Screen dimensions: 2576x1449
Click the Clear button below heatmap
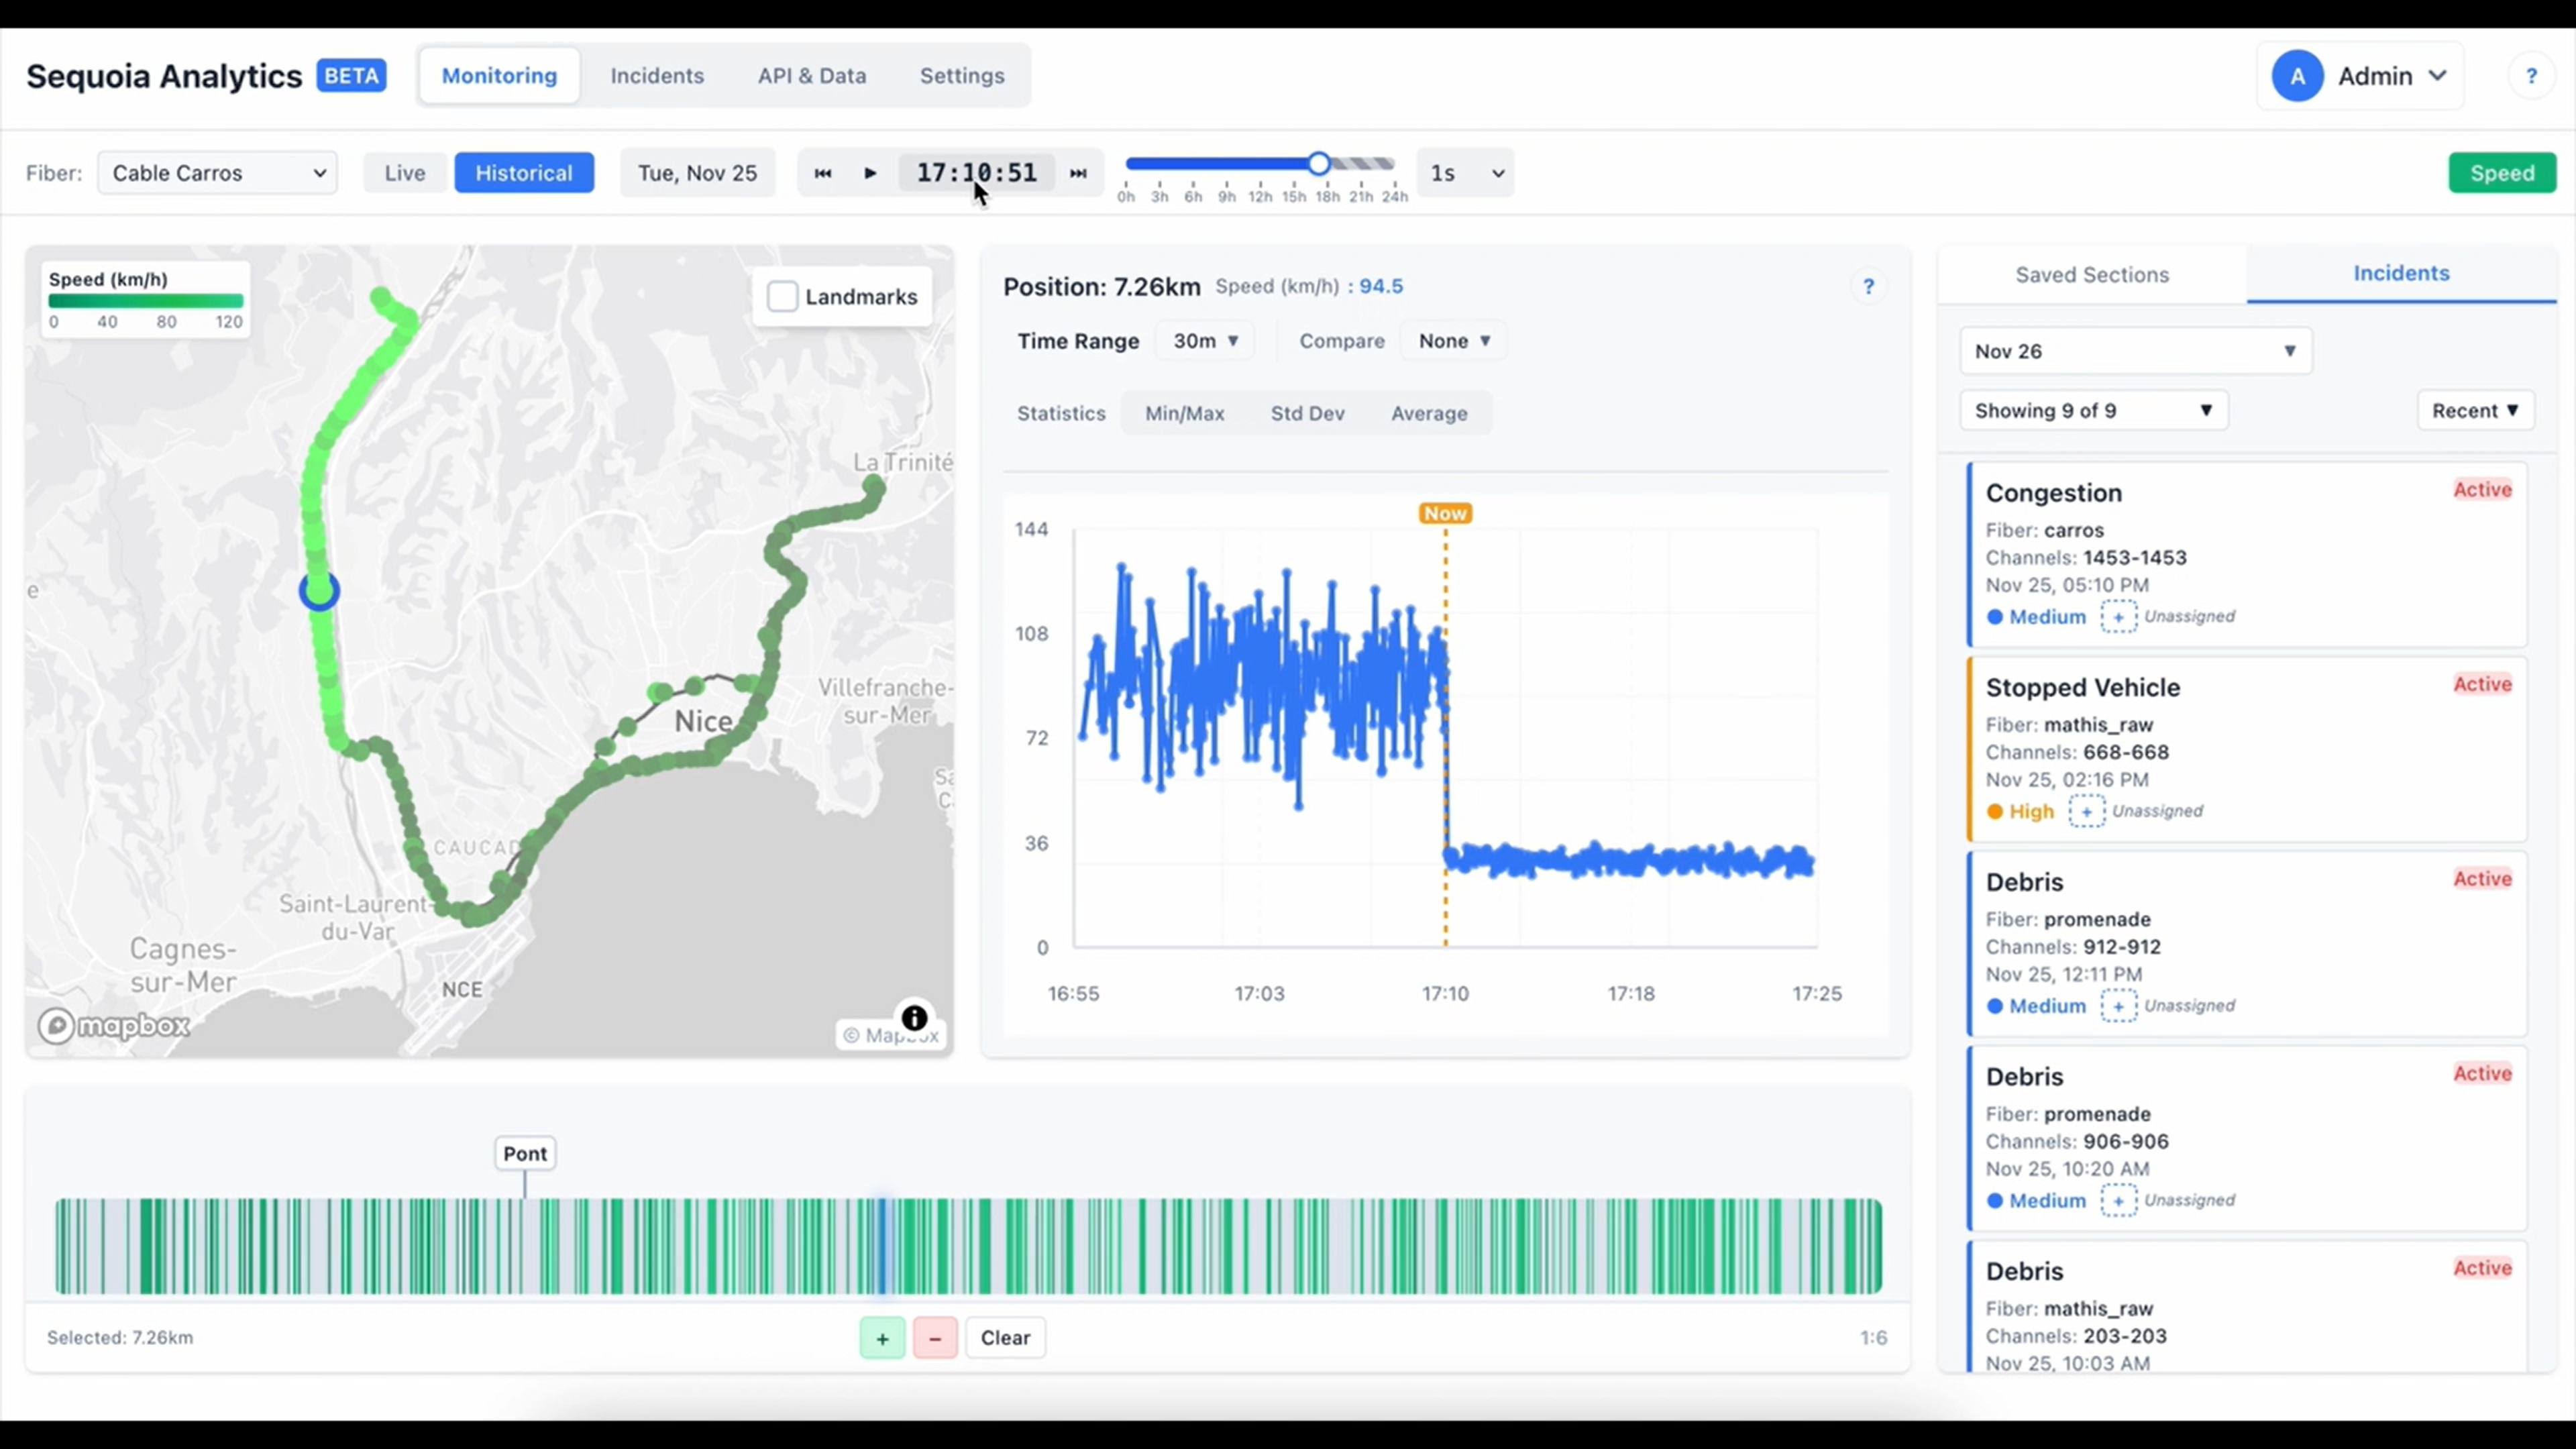coord(1005,1338)
